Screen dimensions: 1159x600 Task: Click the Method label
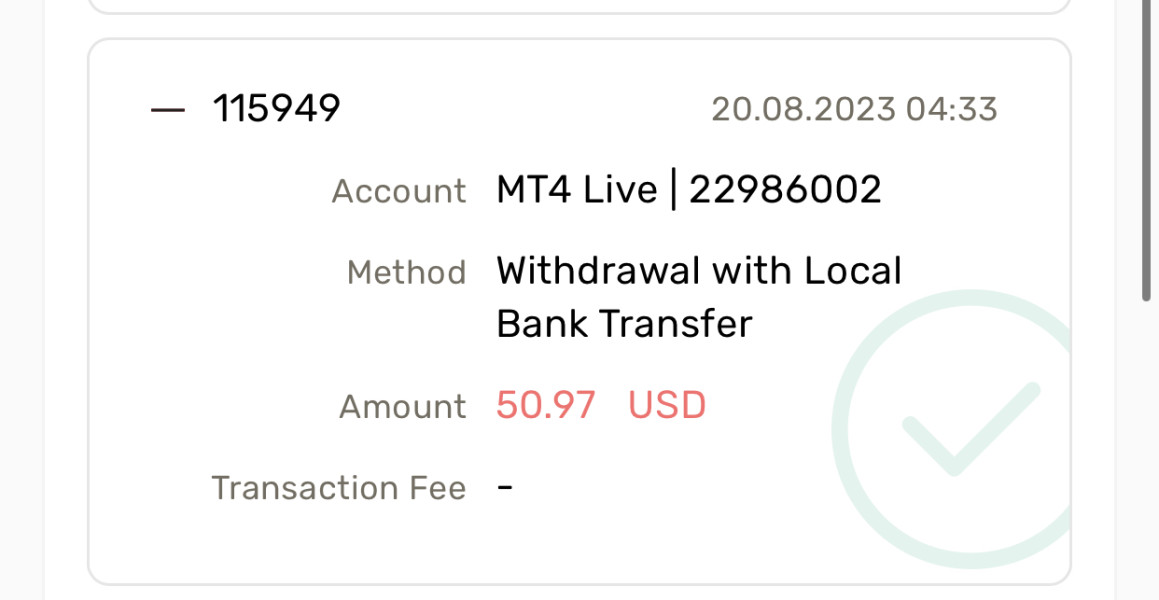pos(406,272)
